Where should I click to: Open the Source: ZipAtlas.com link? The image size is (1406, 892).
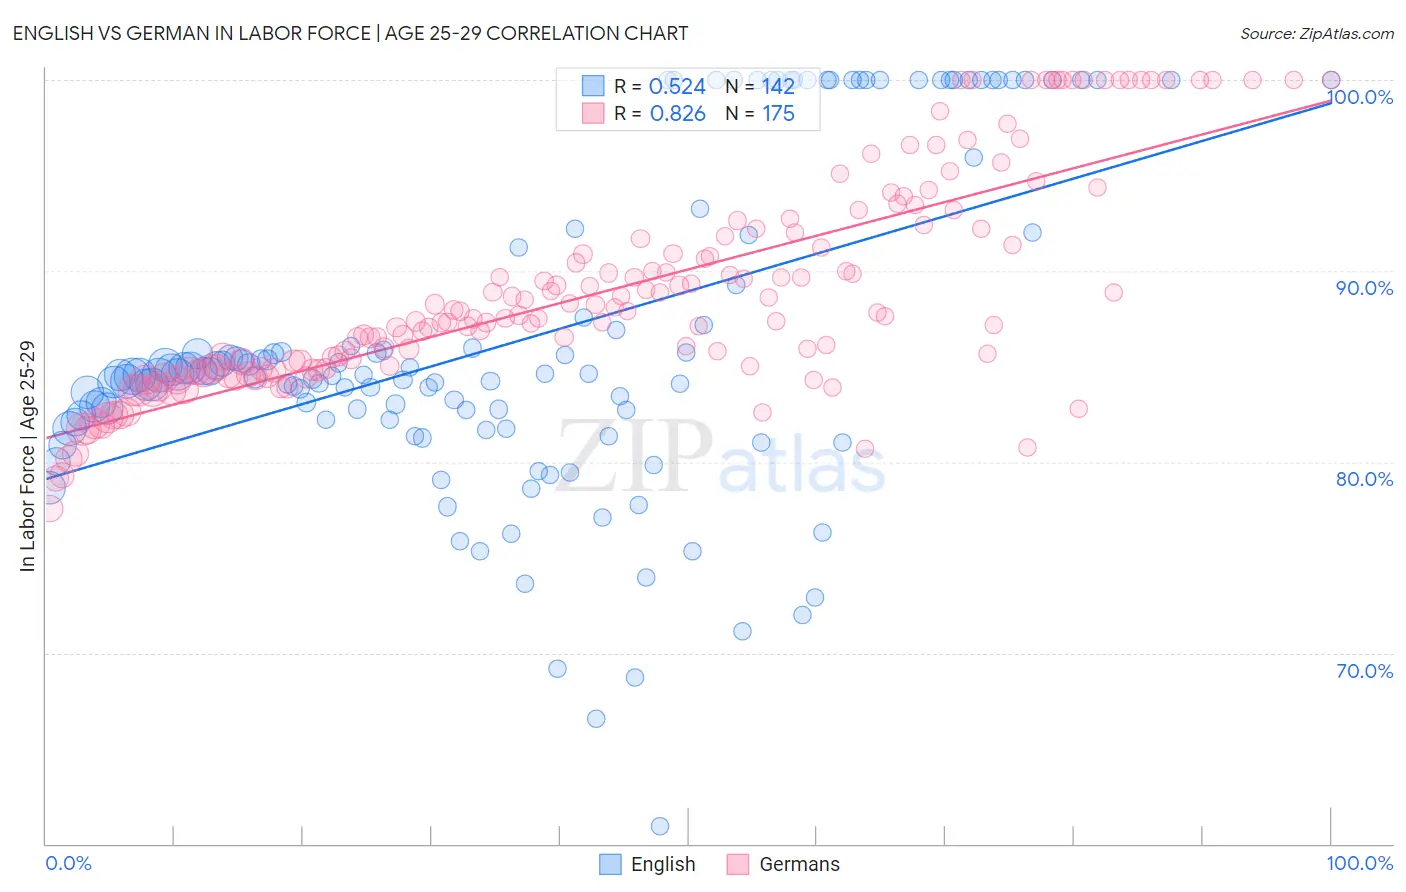[1317, 33]
